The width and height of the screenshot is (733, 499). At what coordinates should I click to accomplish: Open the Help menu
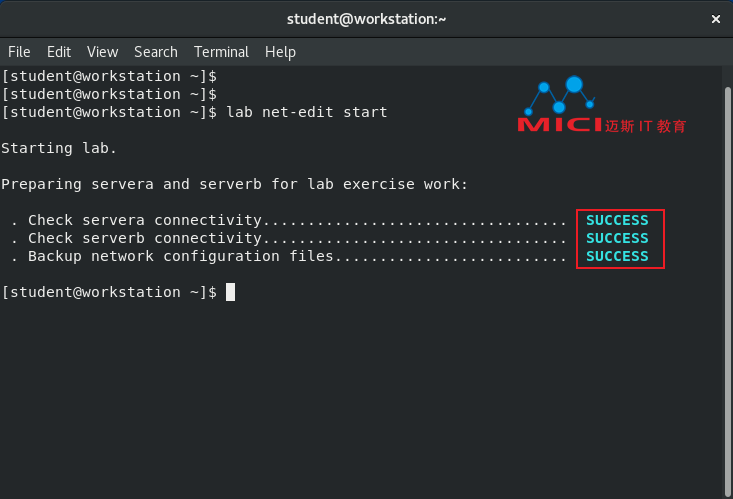pyautogui.click(x=280, y=52)
